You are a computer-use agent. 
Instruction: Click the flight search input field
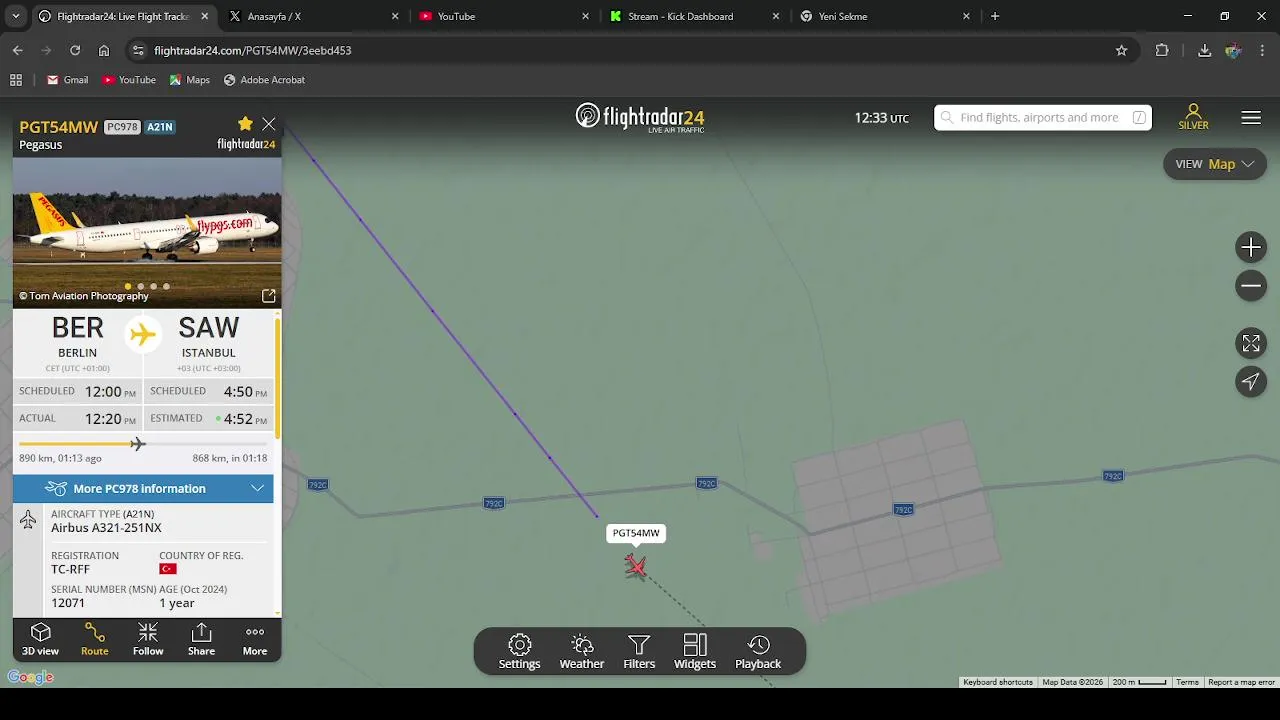(x=1043, y=117)
